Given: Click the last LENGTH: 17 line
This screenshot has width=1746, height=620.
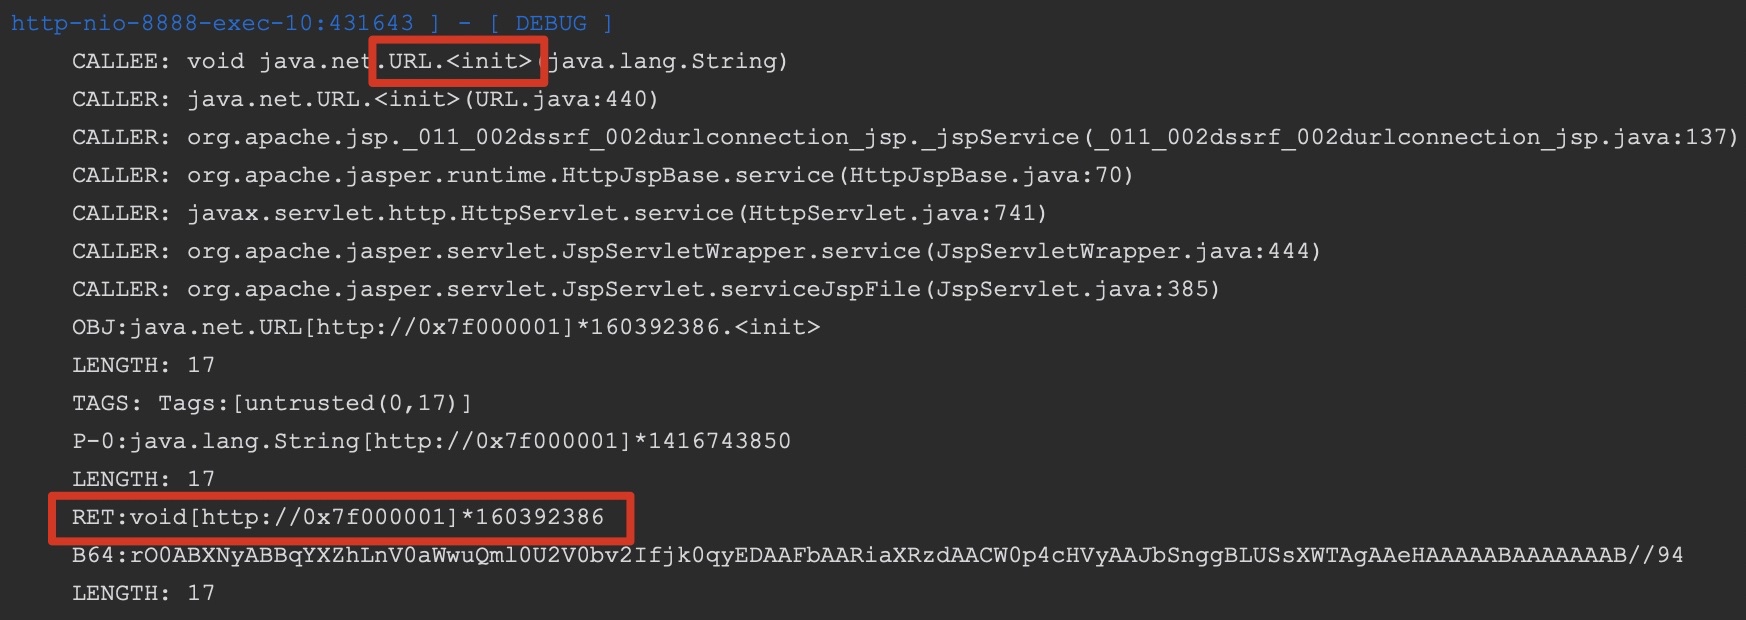Looking at the screenshot, I should (x=143, y=593).
